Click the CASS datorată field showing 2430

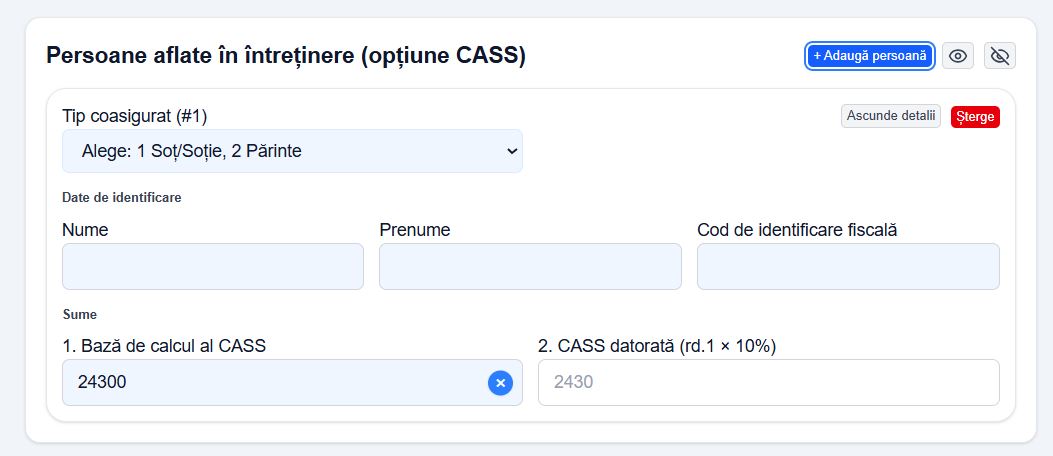coord(768,382)
